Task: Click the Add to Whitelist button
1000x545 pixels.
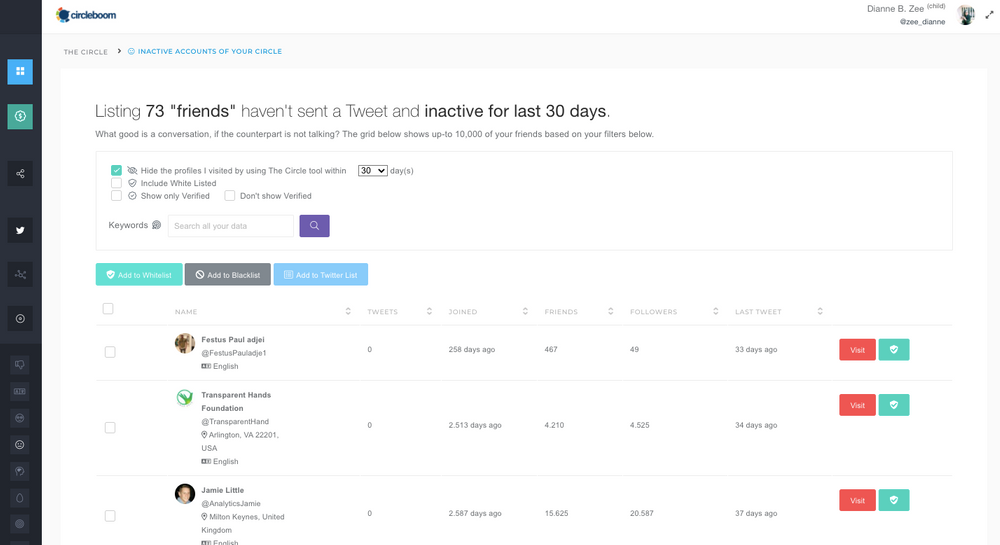Action: pos(139,275)
